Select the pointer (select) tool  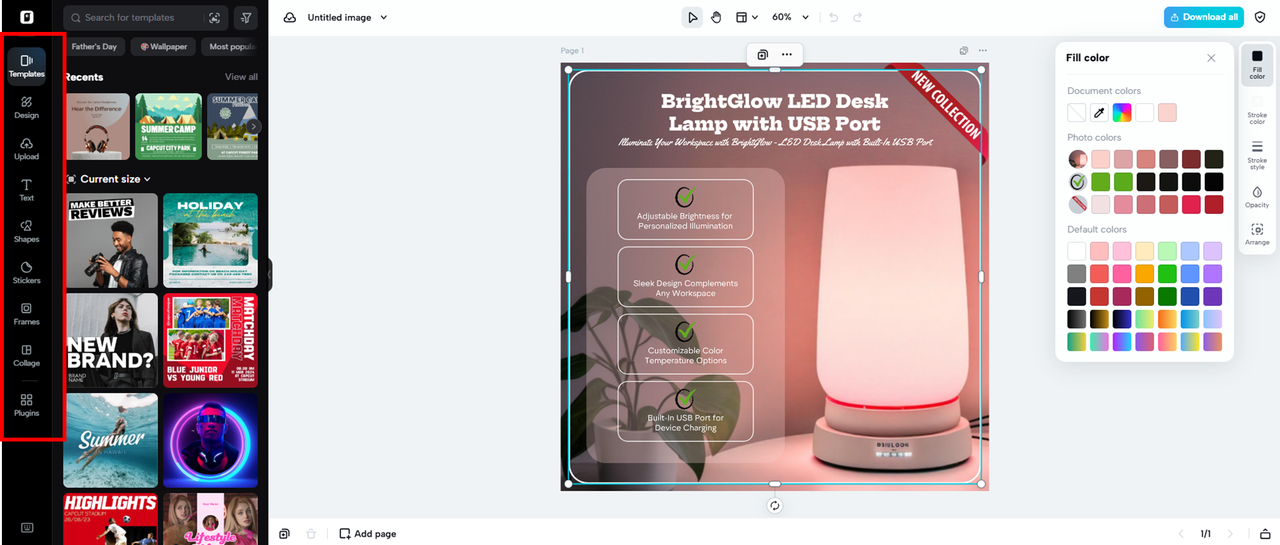click(x=692, y=17)
